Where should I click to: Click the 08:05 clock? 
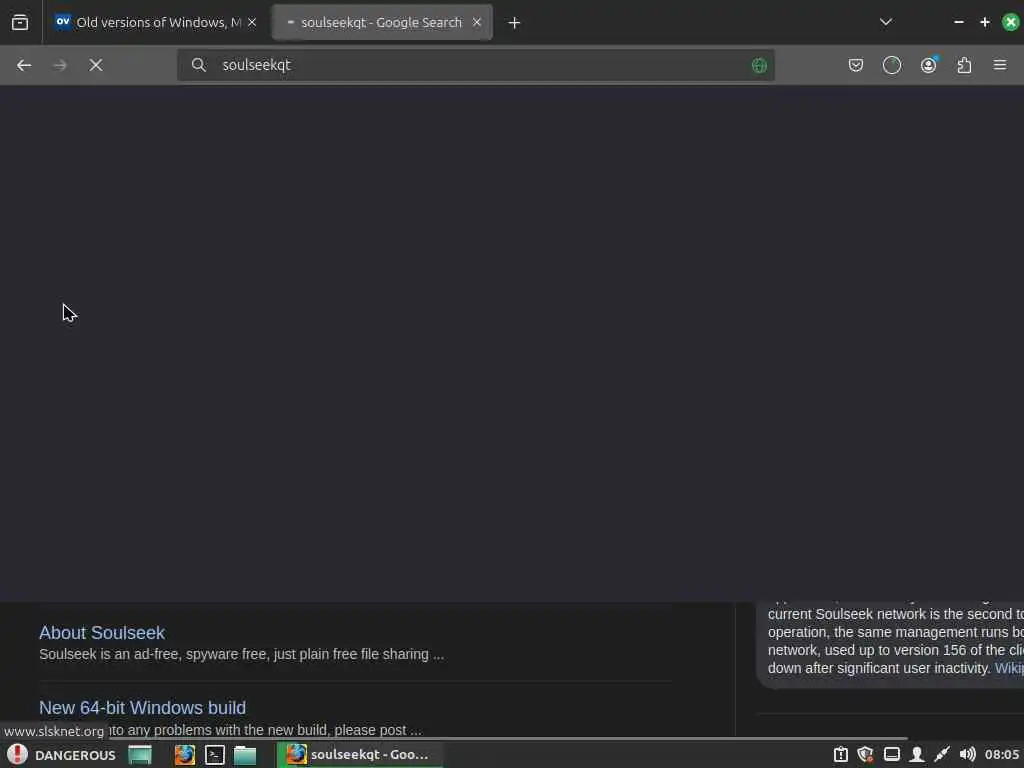[x=1002, y=755]
